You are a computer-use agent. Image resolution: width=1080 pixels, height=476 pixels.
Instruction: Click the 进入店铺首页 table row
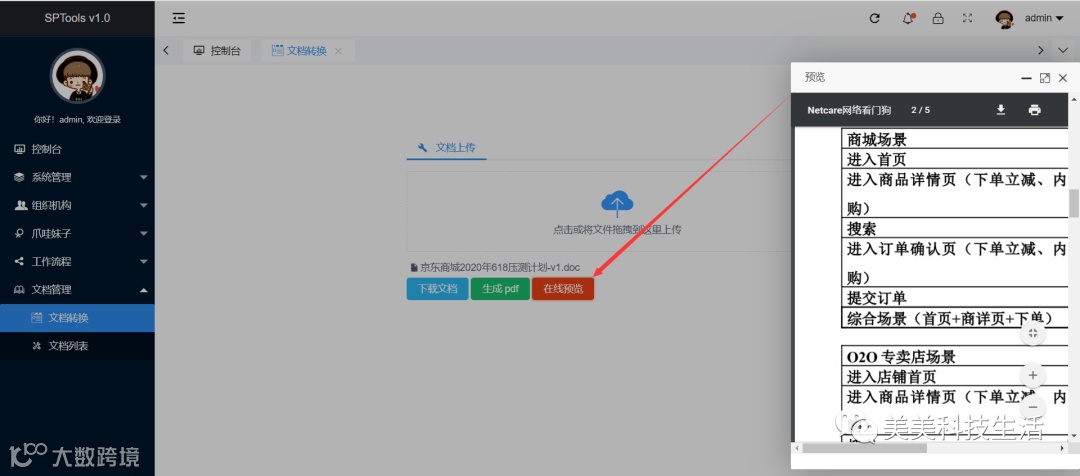pyautogui.click(x=955, y=377)
